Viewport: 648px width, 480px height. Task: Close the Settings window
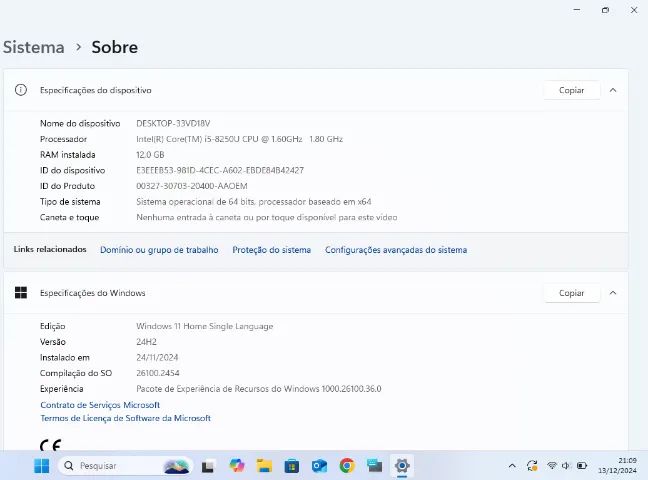pyautogui.click(x=634, y=10)
